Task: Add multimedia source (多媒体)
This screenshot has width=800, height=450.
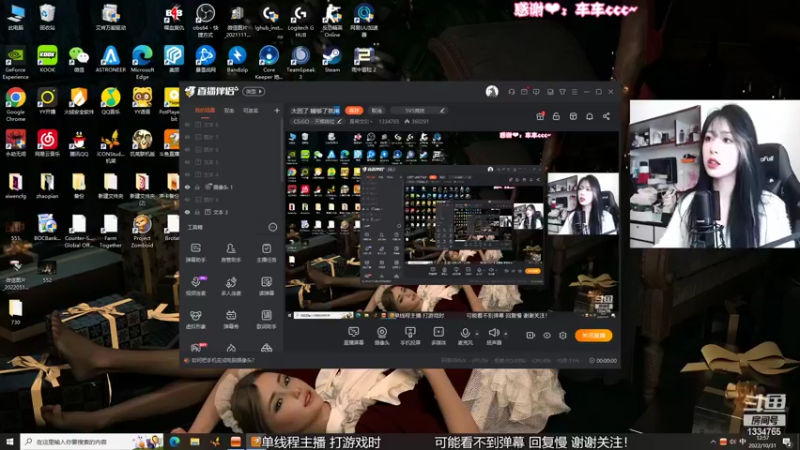Action: click(438, 336)
